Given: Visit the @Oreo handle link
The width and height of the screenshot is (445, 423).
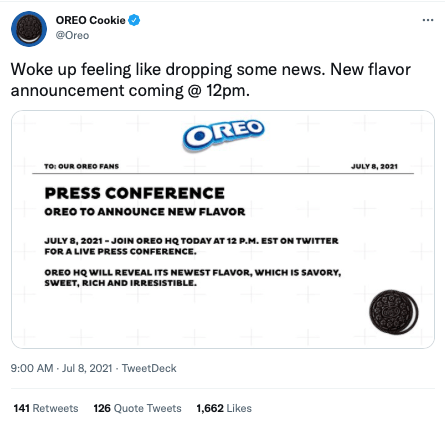Looking at the screenshot, I should tap(72, 35).
